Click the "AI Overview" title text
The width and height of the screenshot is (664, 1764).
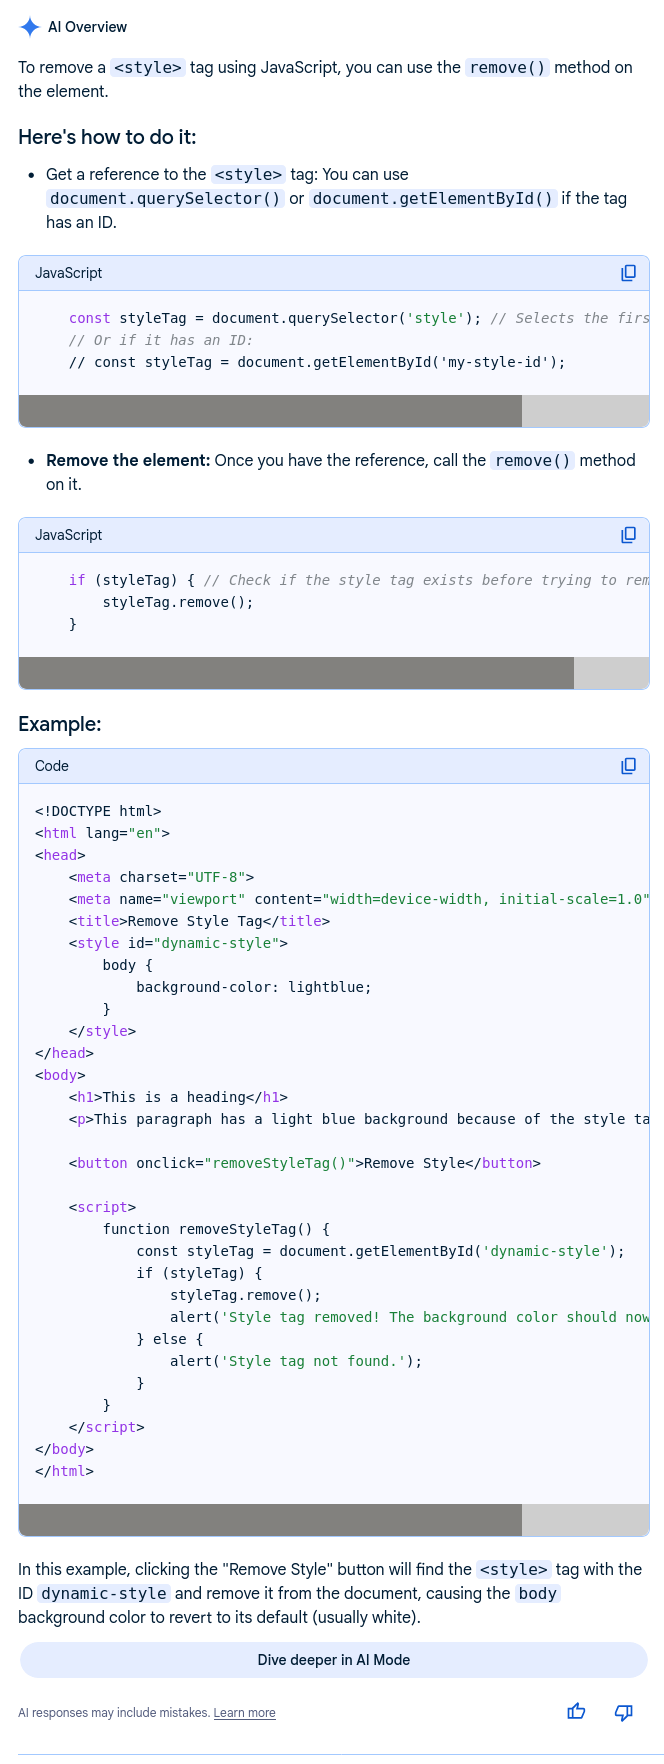pyautogui.click(x=88, y=27)
